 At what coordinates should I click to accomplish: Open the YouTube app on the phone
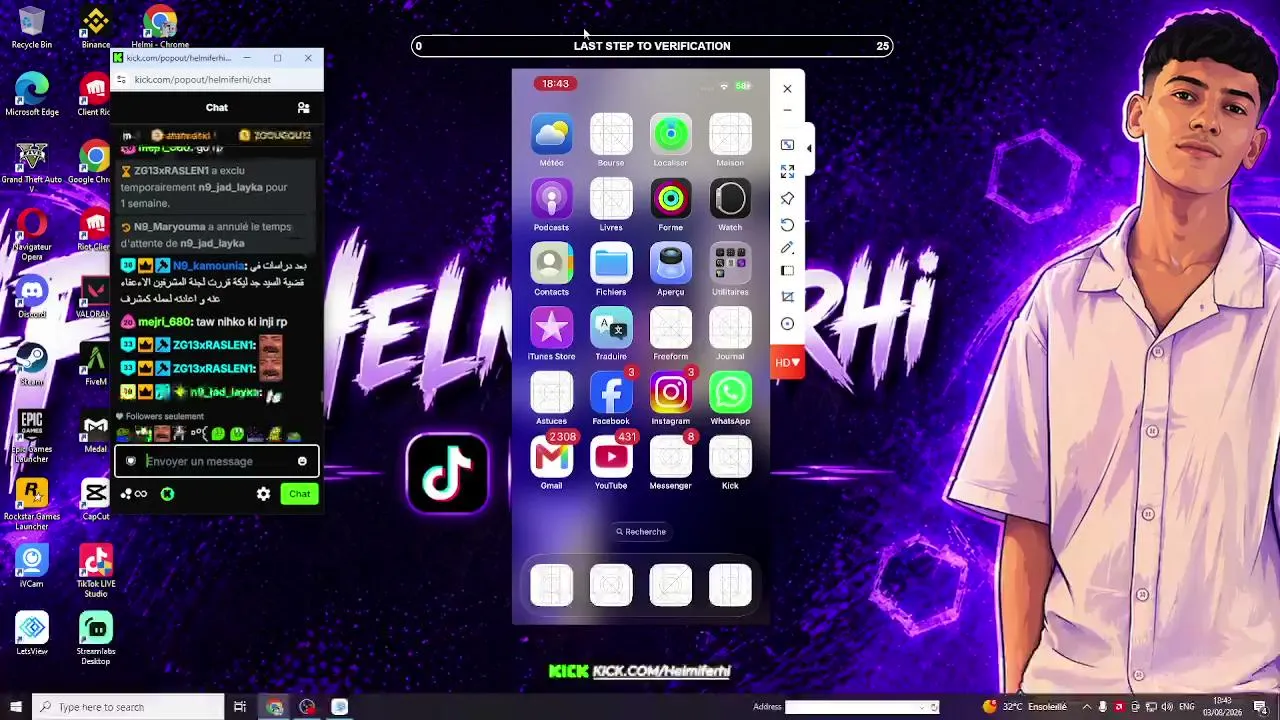point(611,457)
